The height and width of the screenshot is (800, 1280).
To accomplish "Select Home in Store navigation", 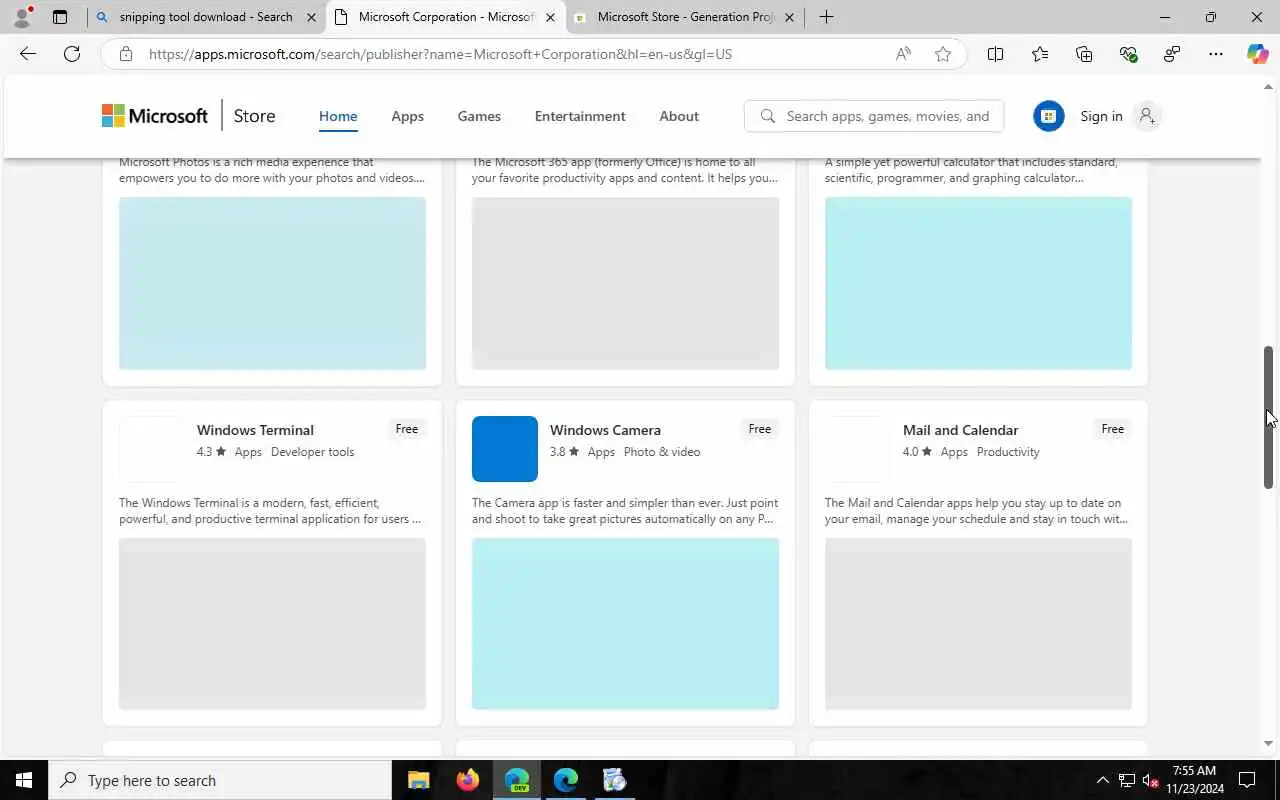I will pos(338,116).
